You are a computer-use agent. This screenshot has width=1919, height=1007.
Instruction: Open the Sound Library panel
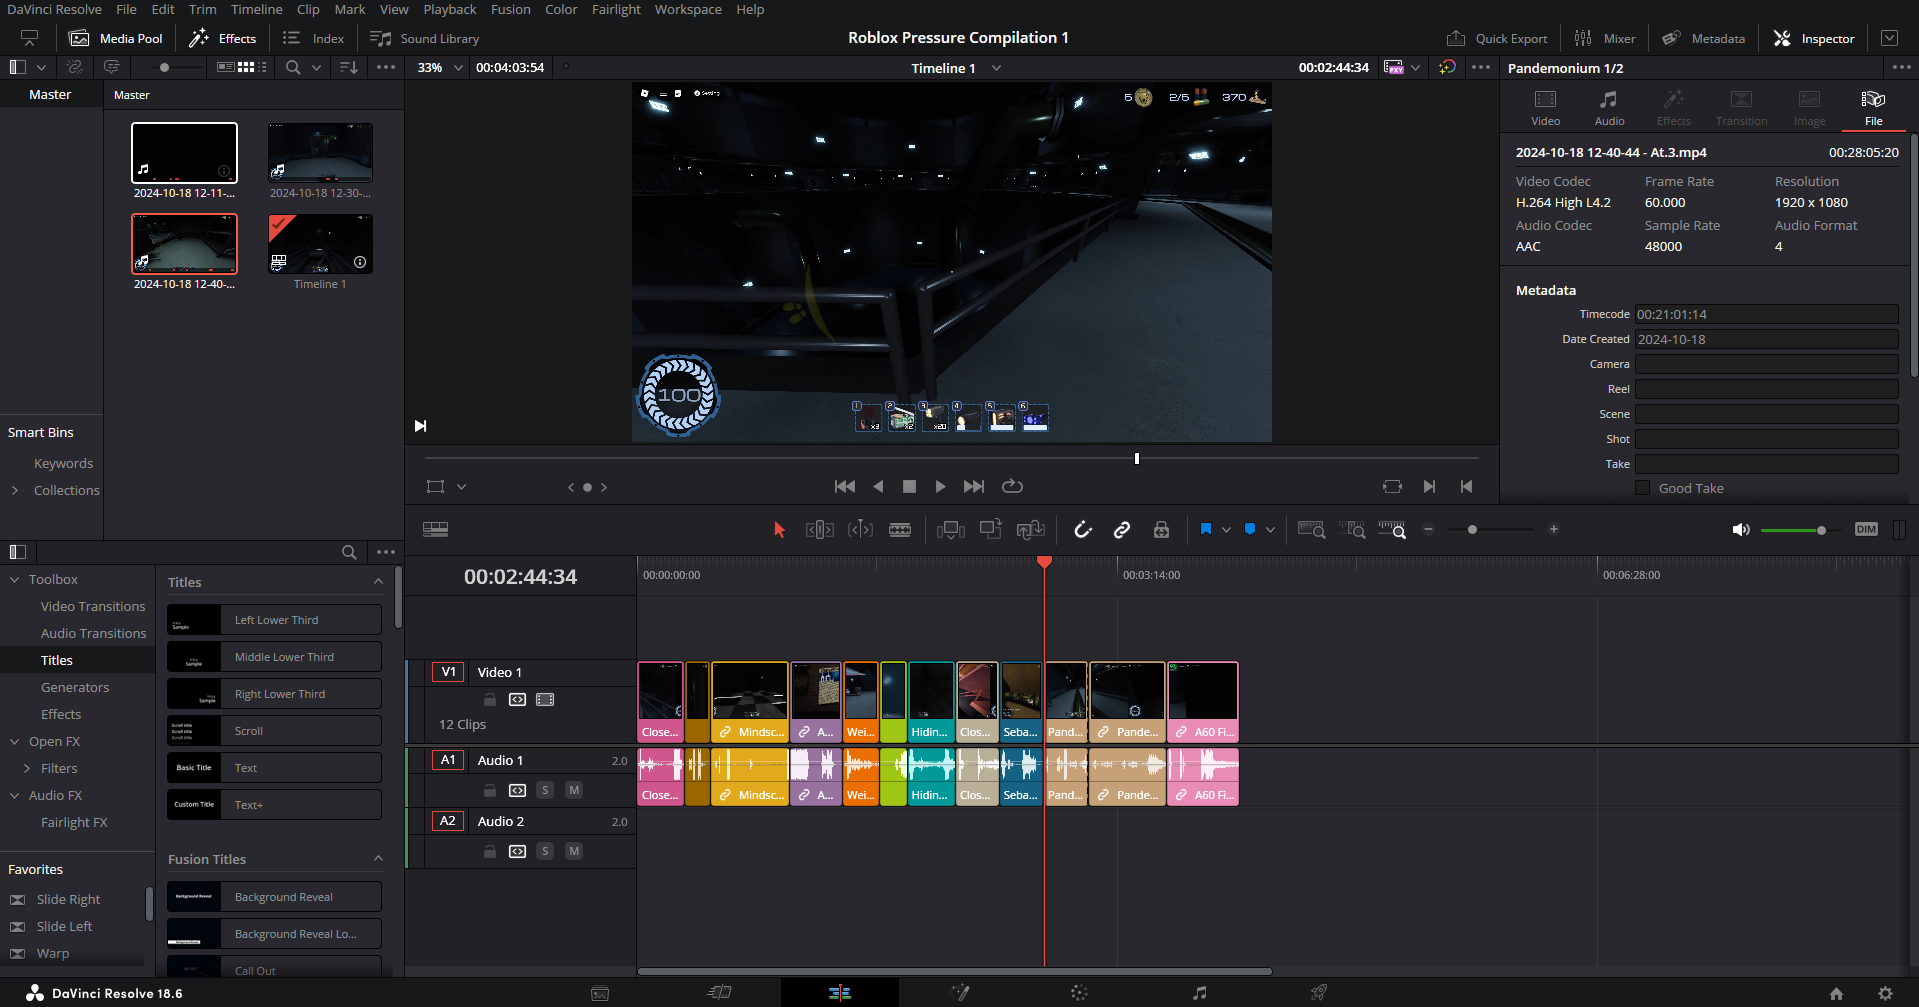coord(425,38)
